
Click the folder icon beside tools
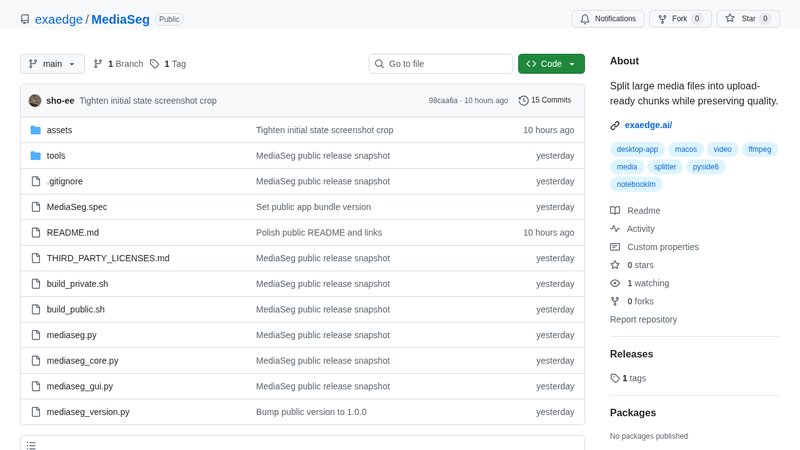coord(36,156)
